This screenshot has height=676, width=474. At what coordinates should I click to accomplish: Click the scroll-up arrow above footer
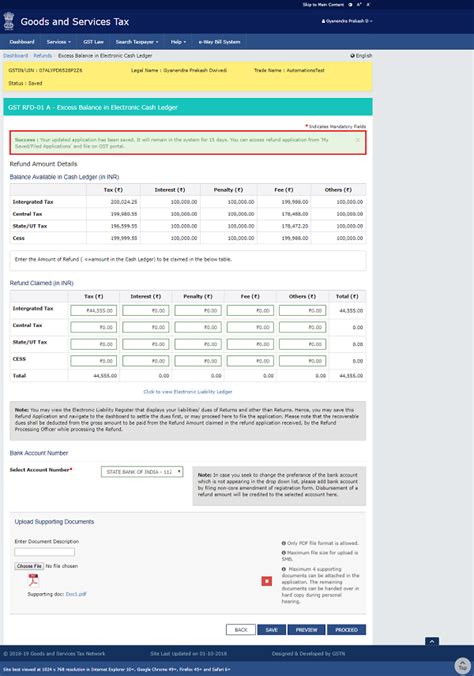tap(432, 642)
